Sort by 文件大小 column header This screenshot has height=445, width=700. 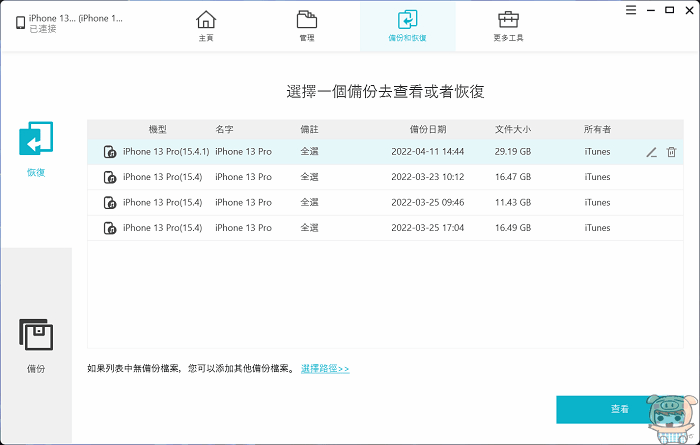pos(513,130)
